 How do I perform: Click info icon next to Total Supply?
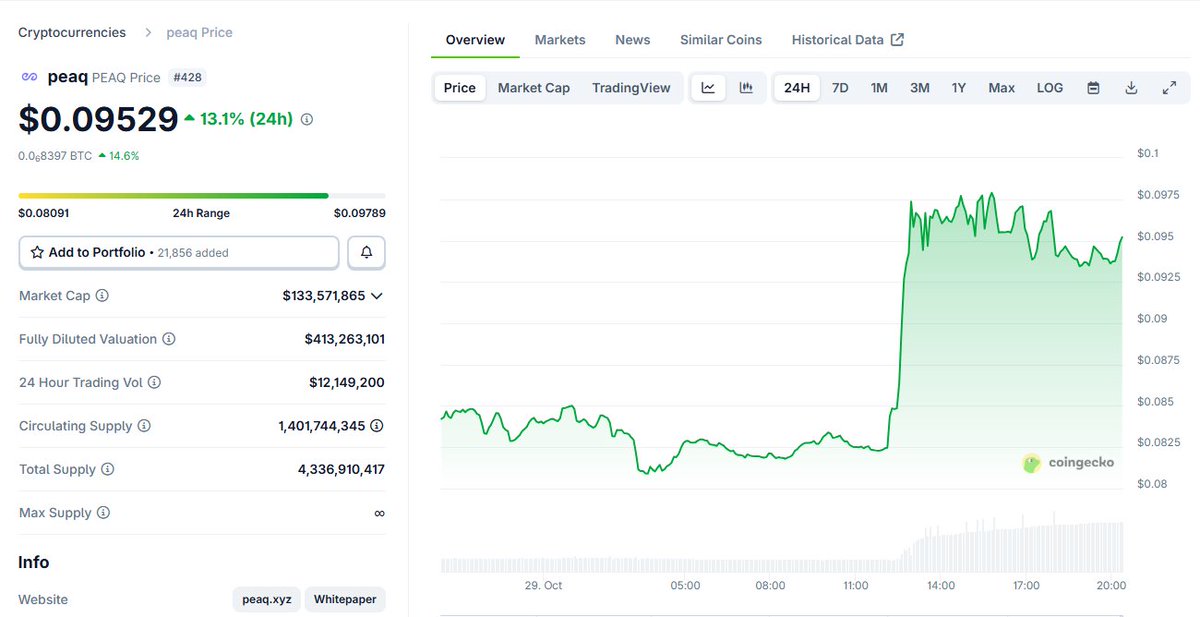108,470
